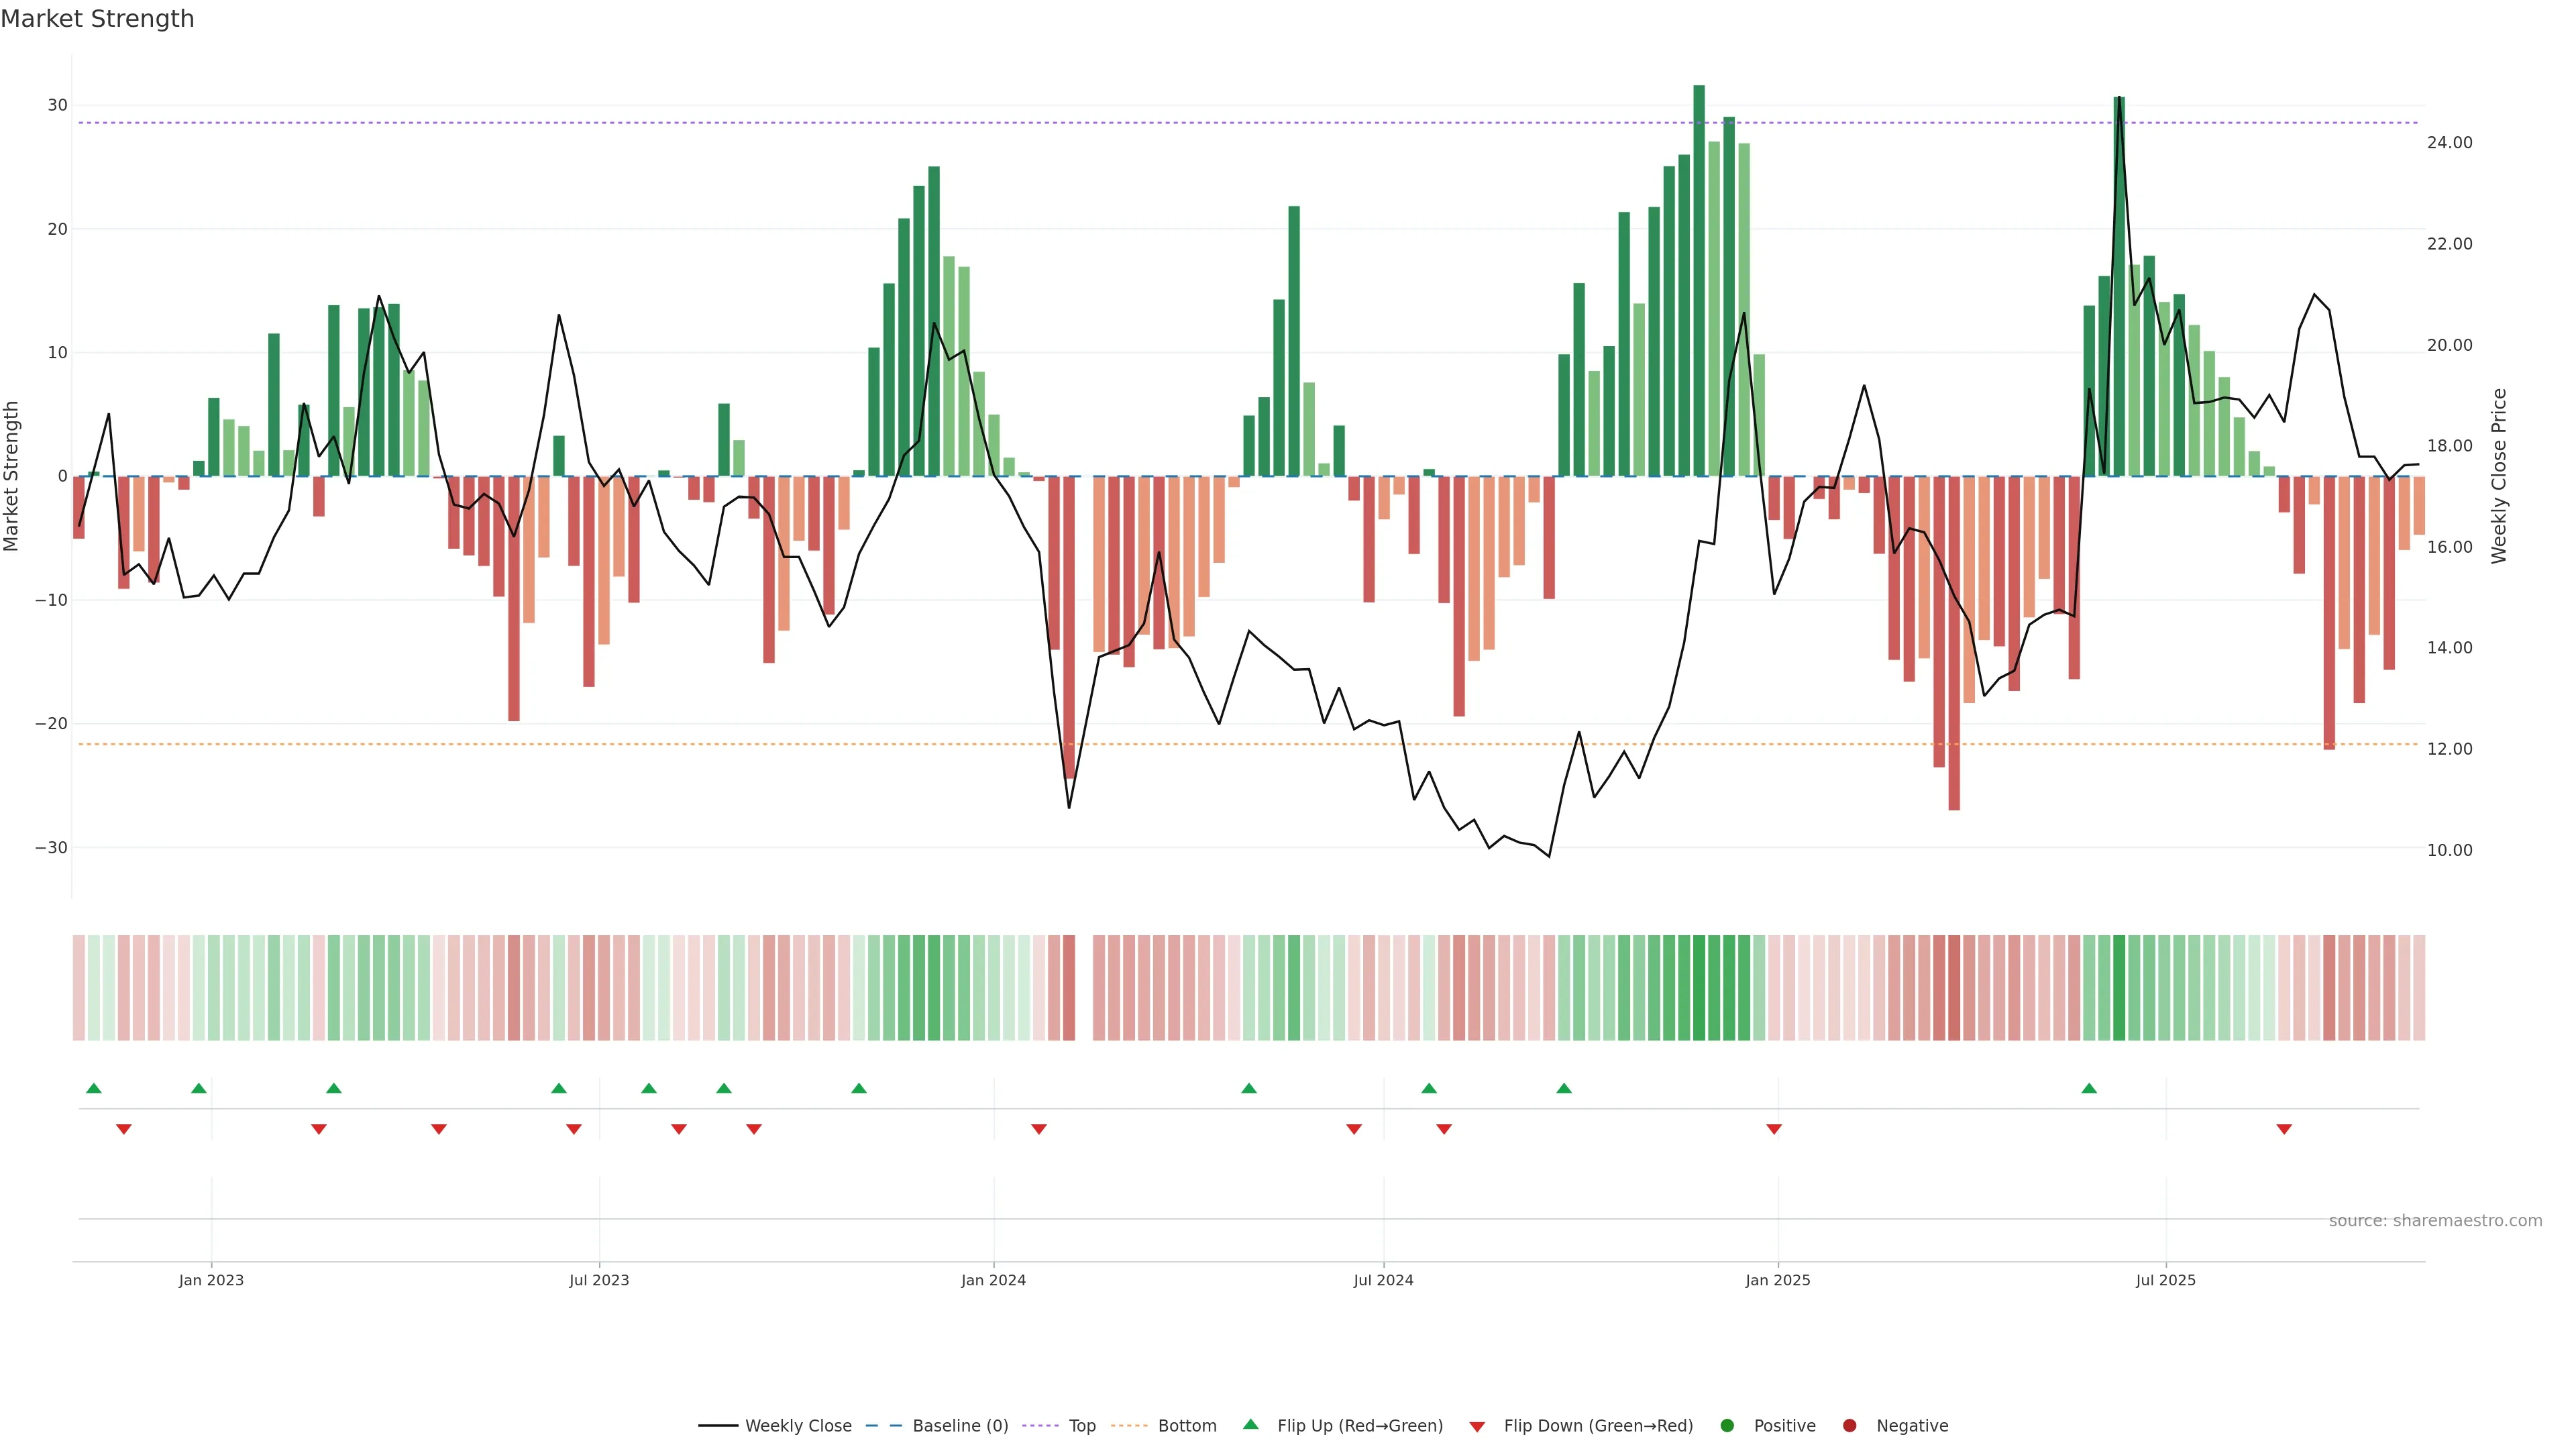
Task: Click the red flip-down triangle just after Jan 2024
Action: pos(1039,1129)
